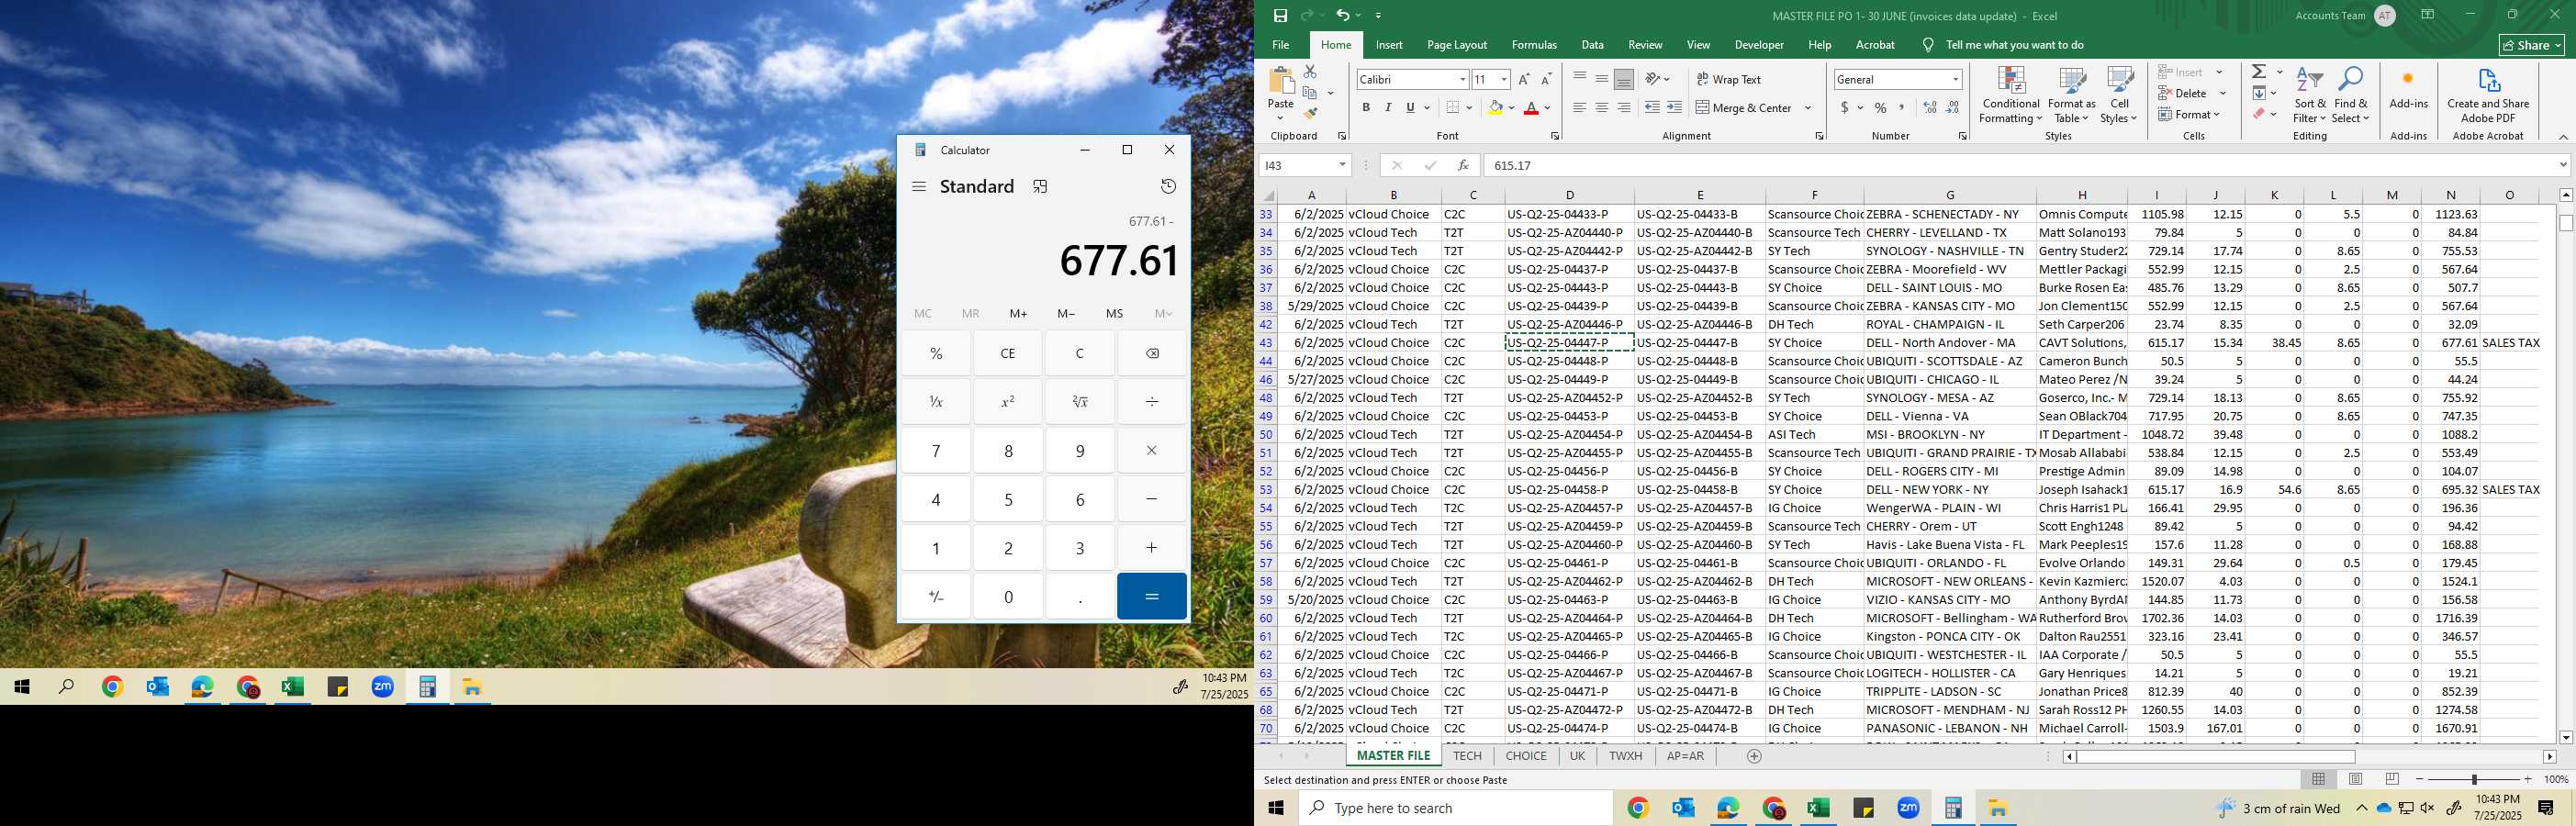Click the Calculator backspace key

click(1152, 353)
